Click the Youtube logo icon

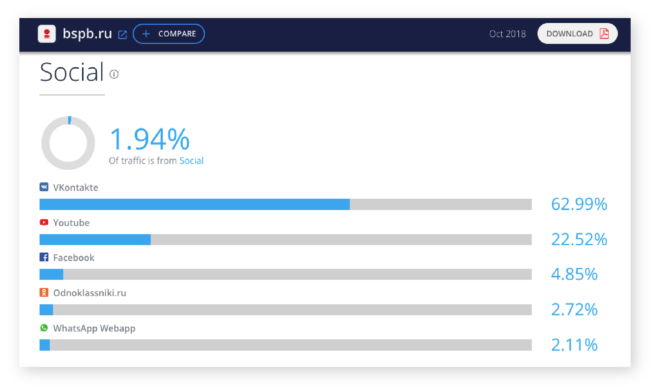(x=44, y=222)
